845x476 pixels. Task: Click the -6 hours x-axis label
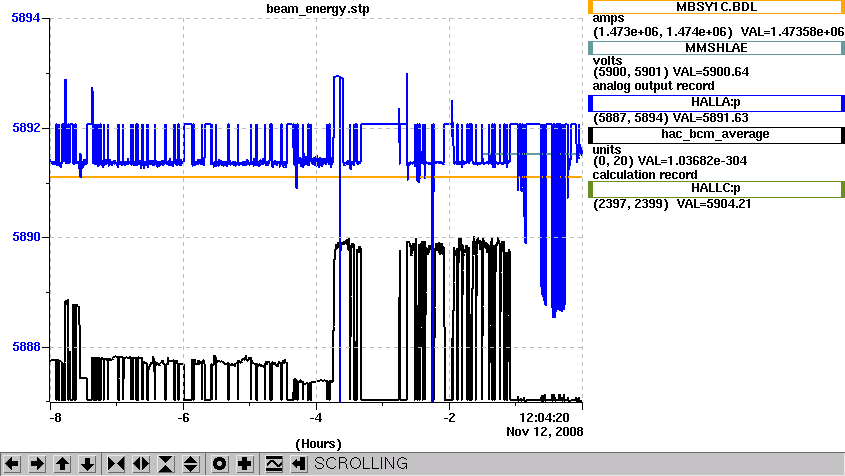183,418
